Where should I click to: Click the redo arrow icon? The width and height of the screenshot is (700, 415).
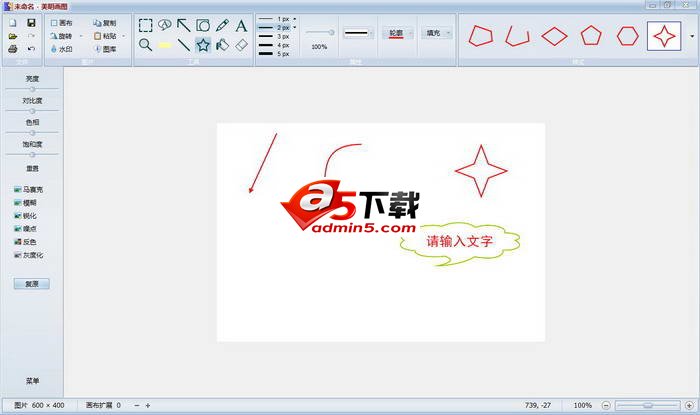pos(31,36)
